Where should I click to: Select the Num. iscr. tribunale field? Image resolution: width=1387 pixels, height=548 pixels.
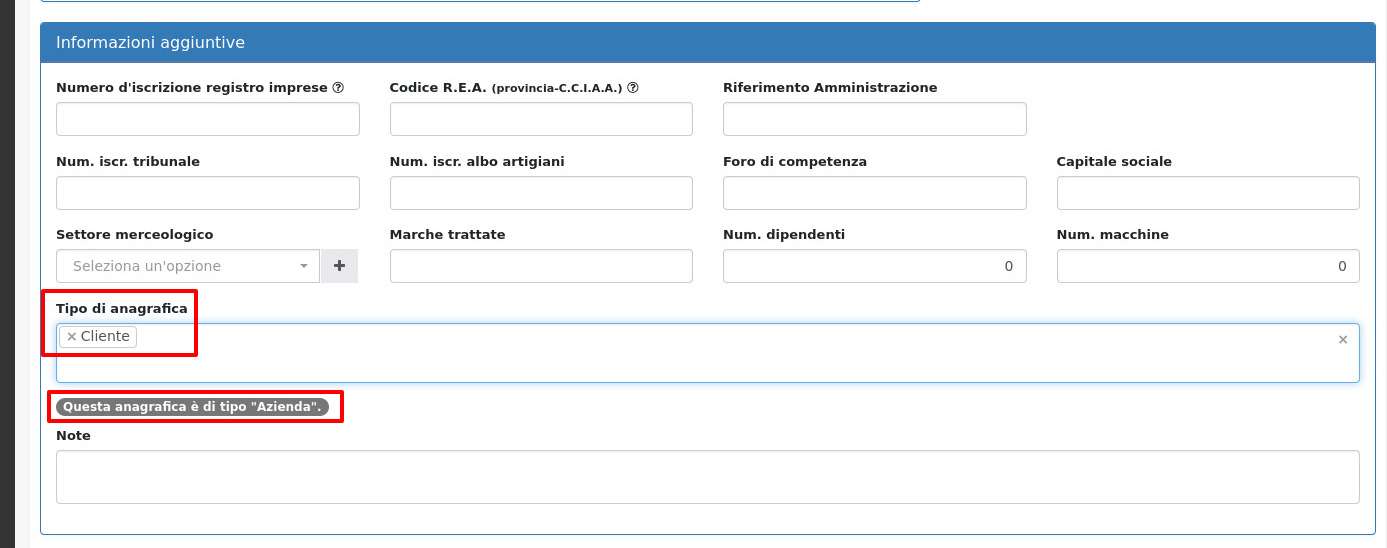[207, 193]
